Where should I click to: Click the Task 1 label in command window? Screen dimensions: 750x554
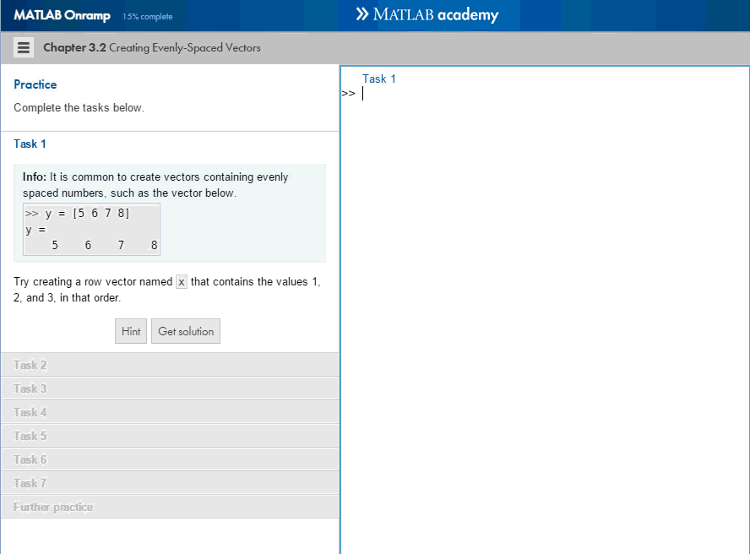coord(379,79)
